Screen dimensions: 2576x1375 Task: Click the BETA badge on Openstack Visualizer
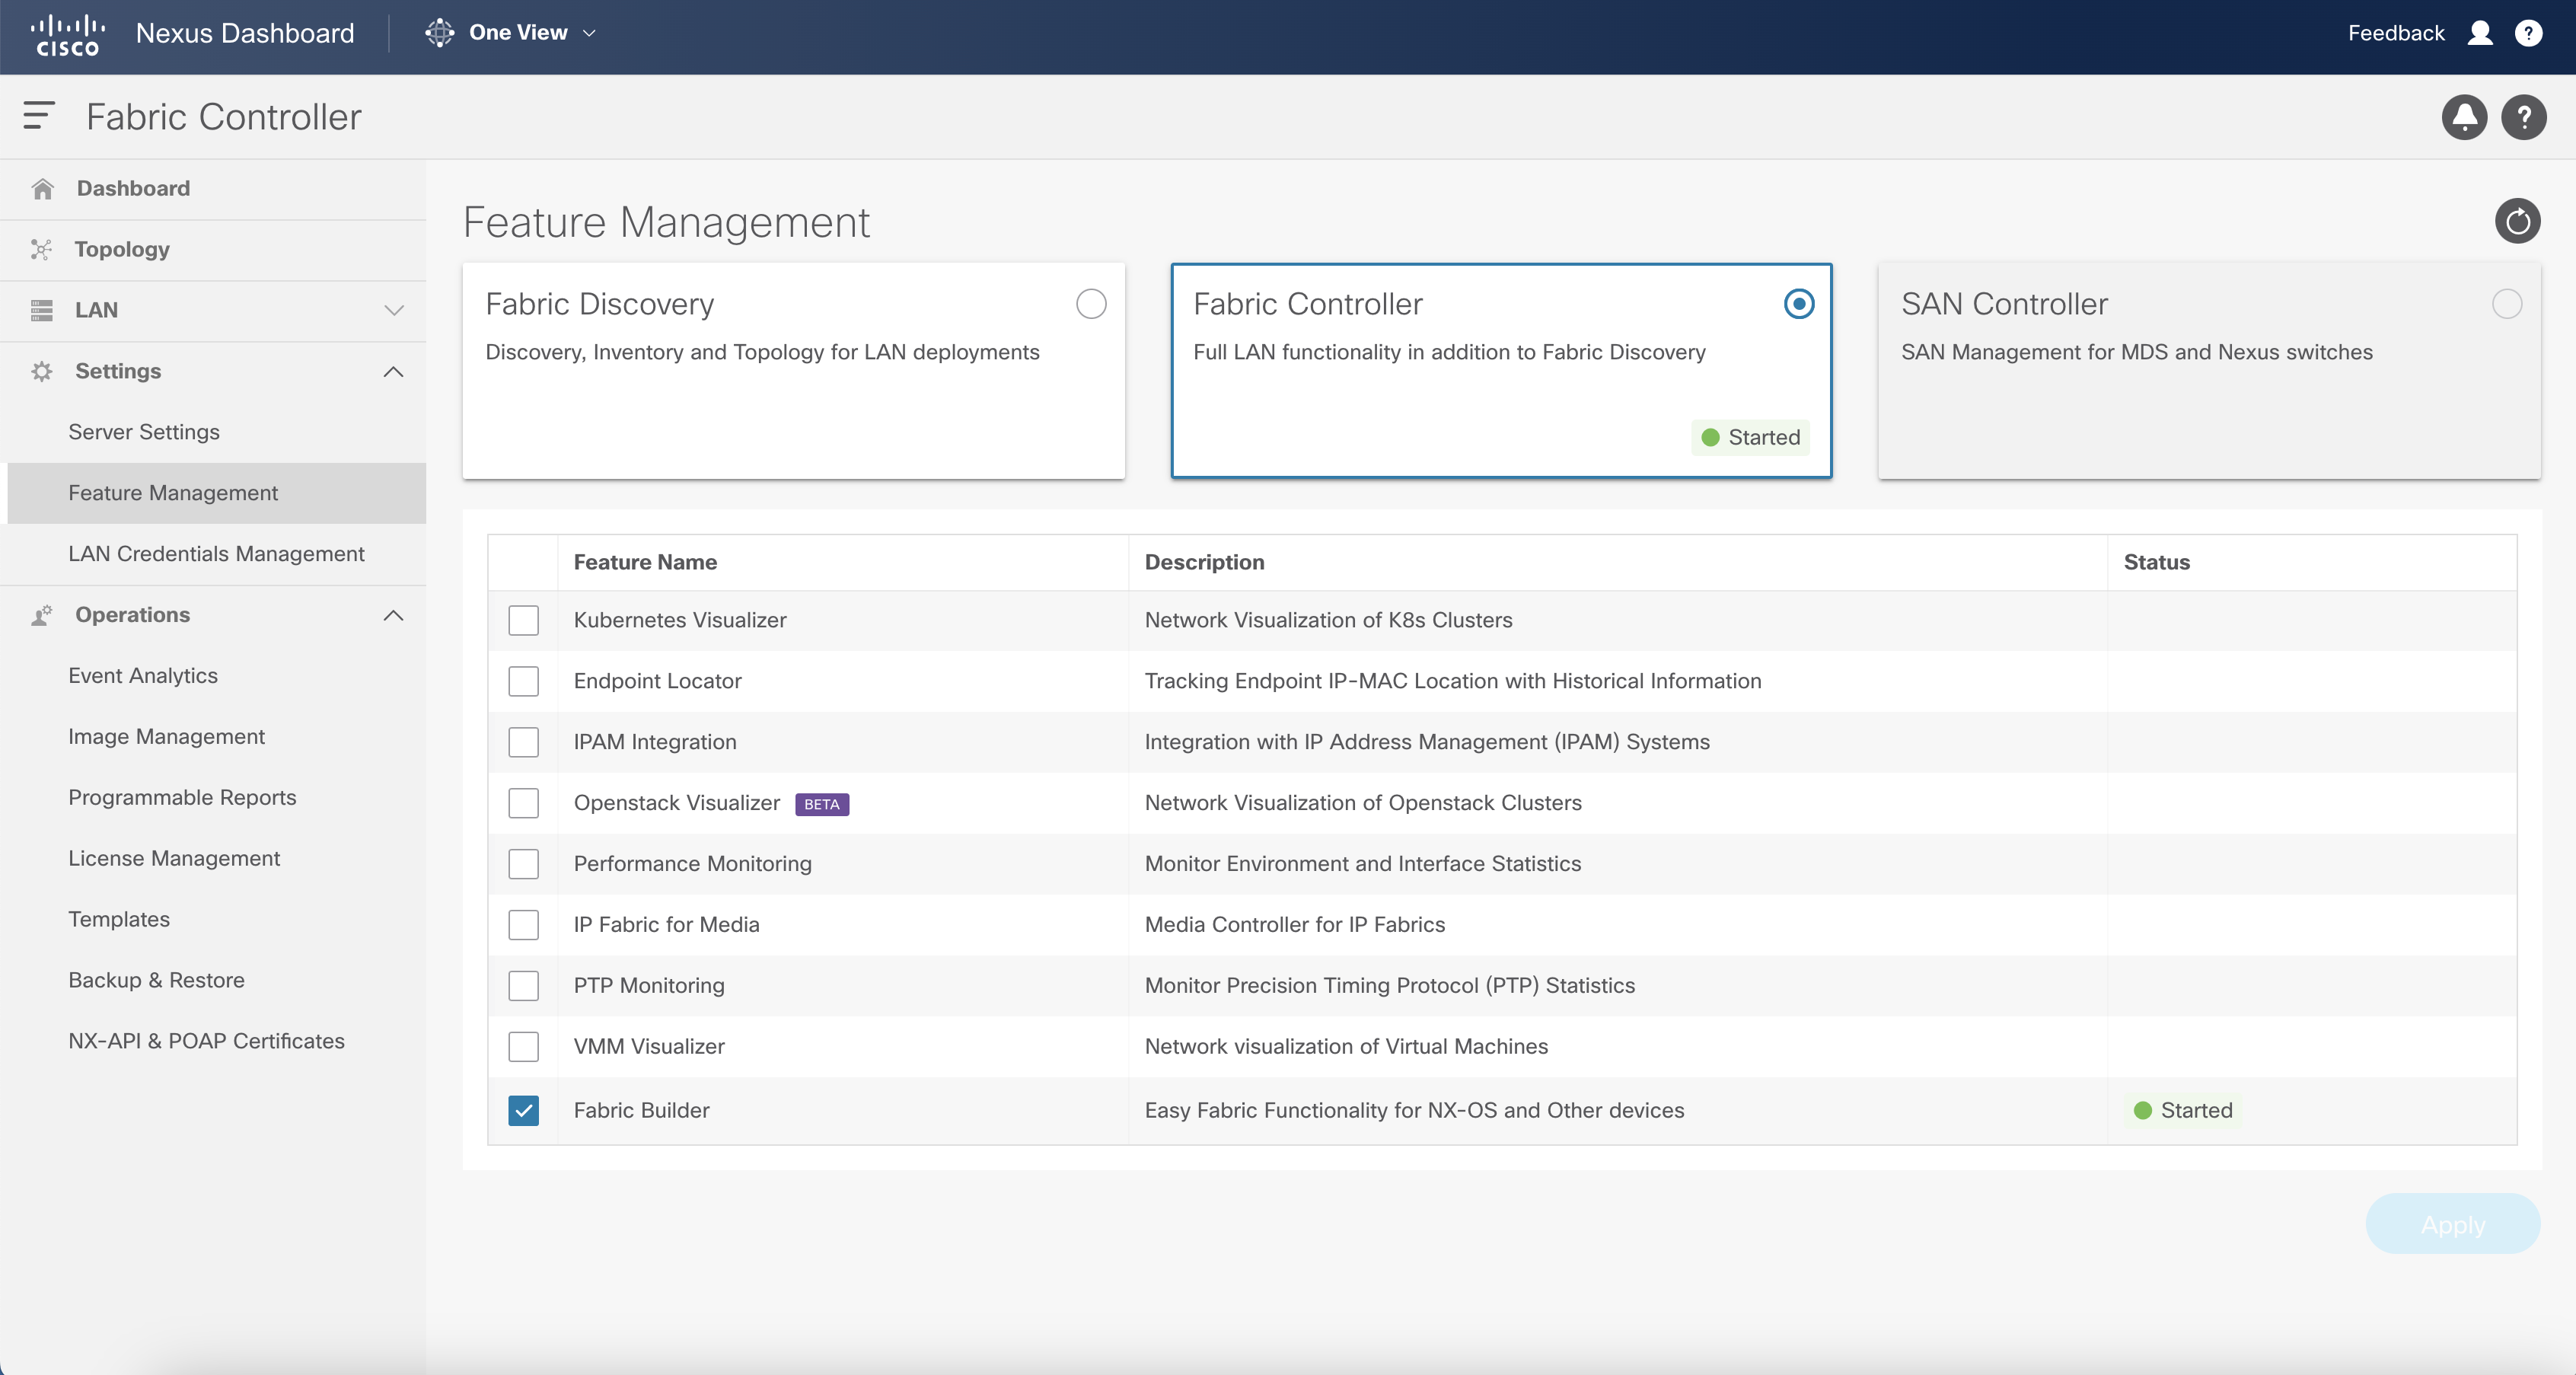pos(822,804)
